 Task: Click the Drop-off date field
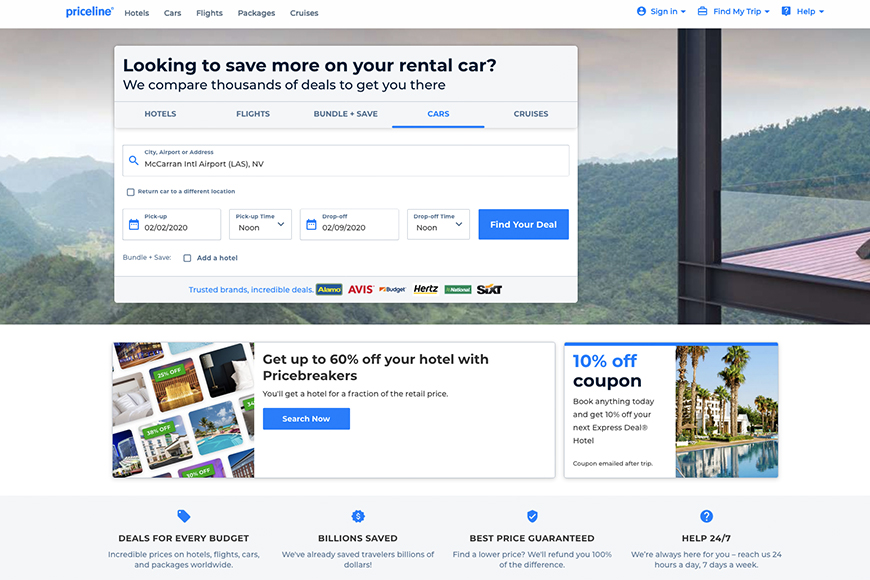[x=349, y=224]
